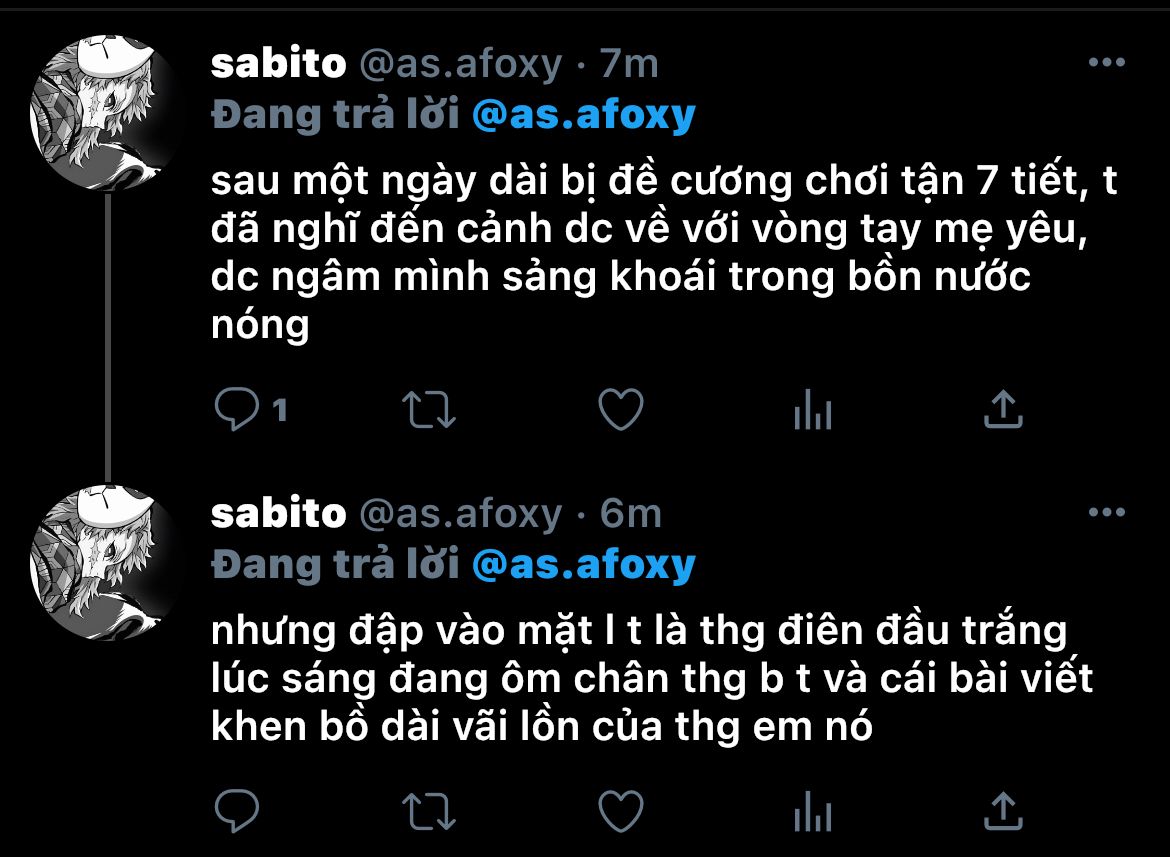
Task: Open the second tweet's three-dot menu
Action: click(x=1107, y=512)
